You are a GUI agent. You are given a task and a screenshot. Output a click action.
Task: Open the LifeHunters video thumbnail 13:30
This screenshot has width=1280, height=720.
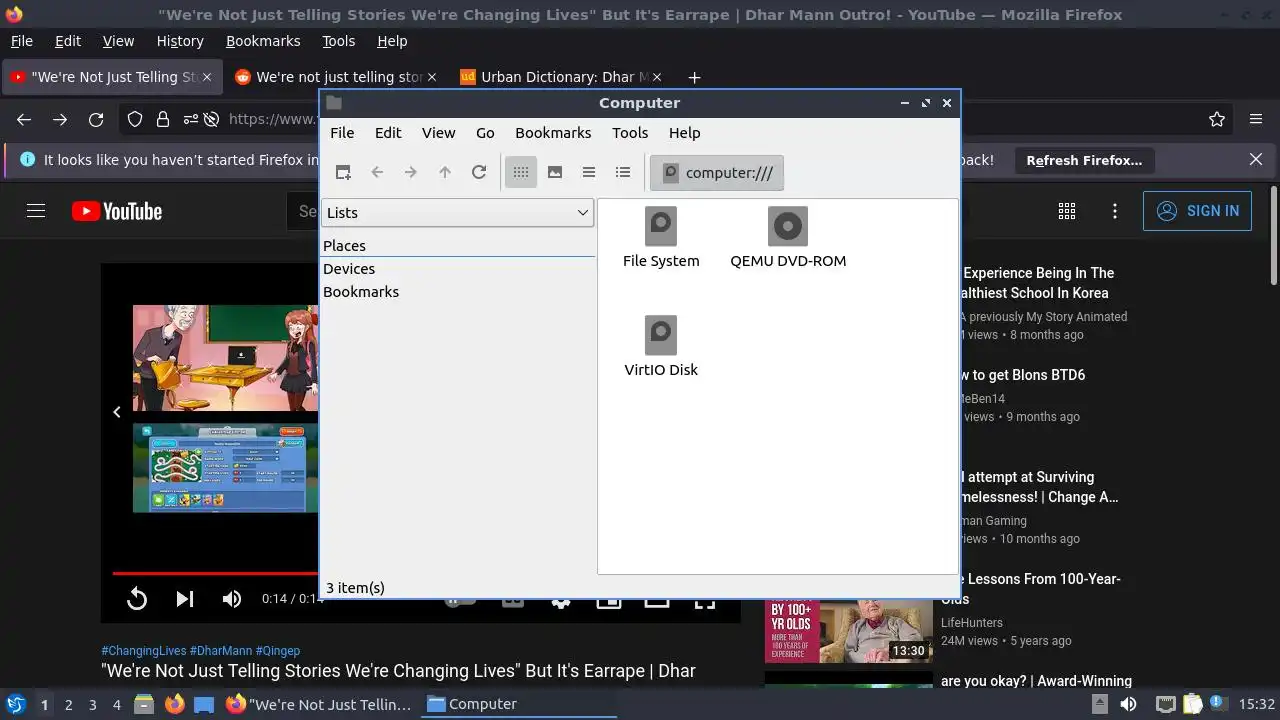(x=848, y=630)
